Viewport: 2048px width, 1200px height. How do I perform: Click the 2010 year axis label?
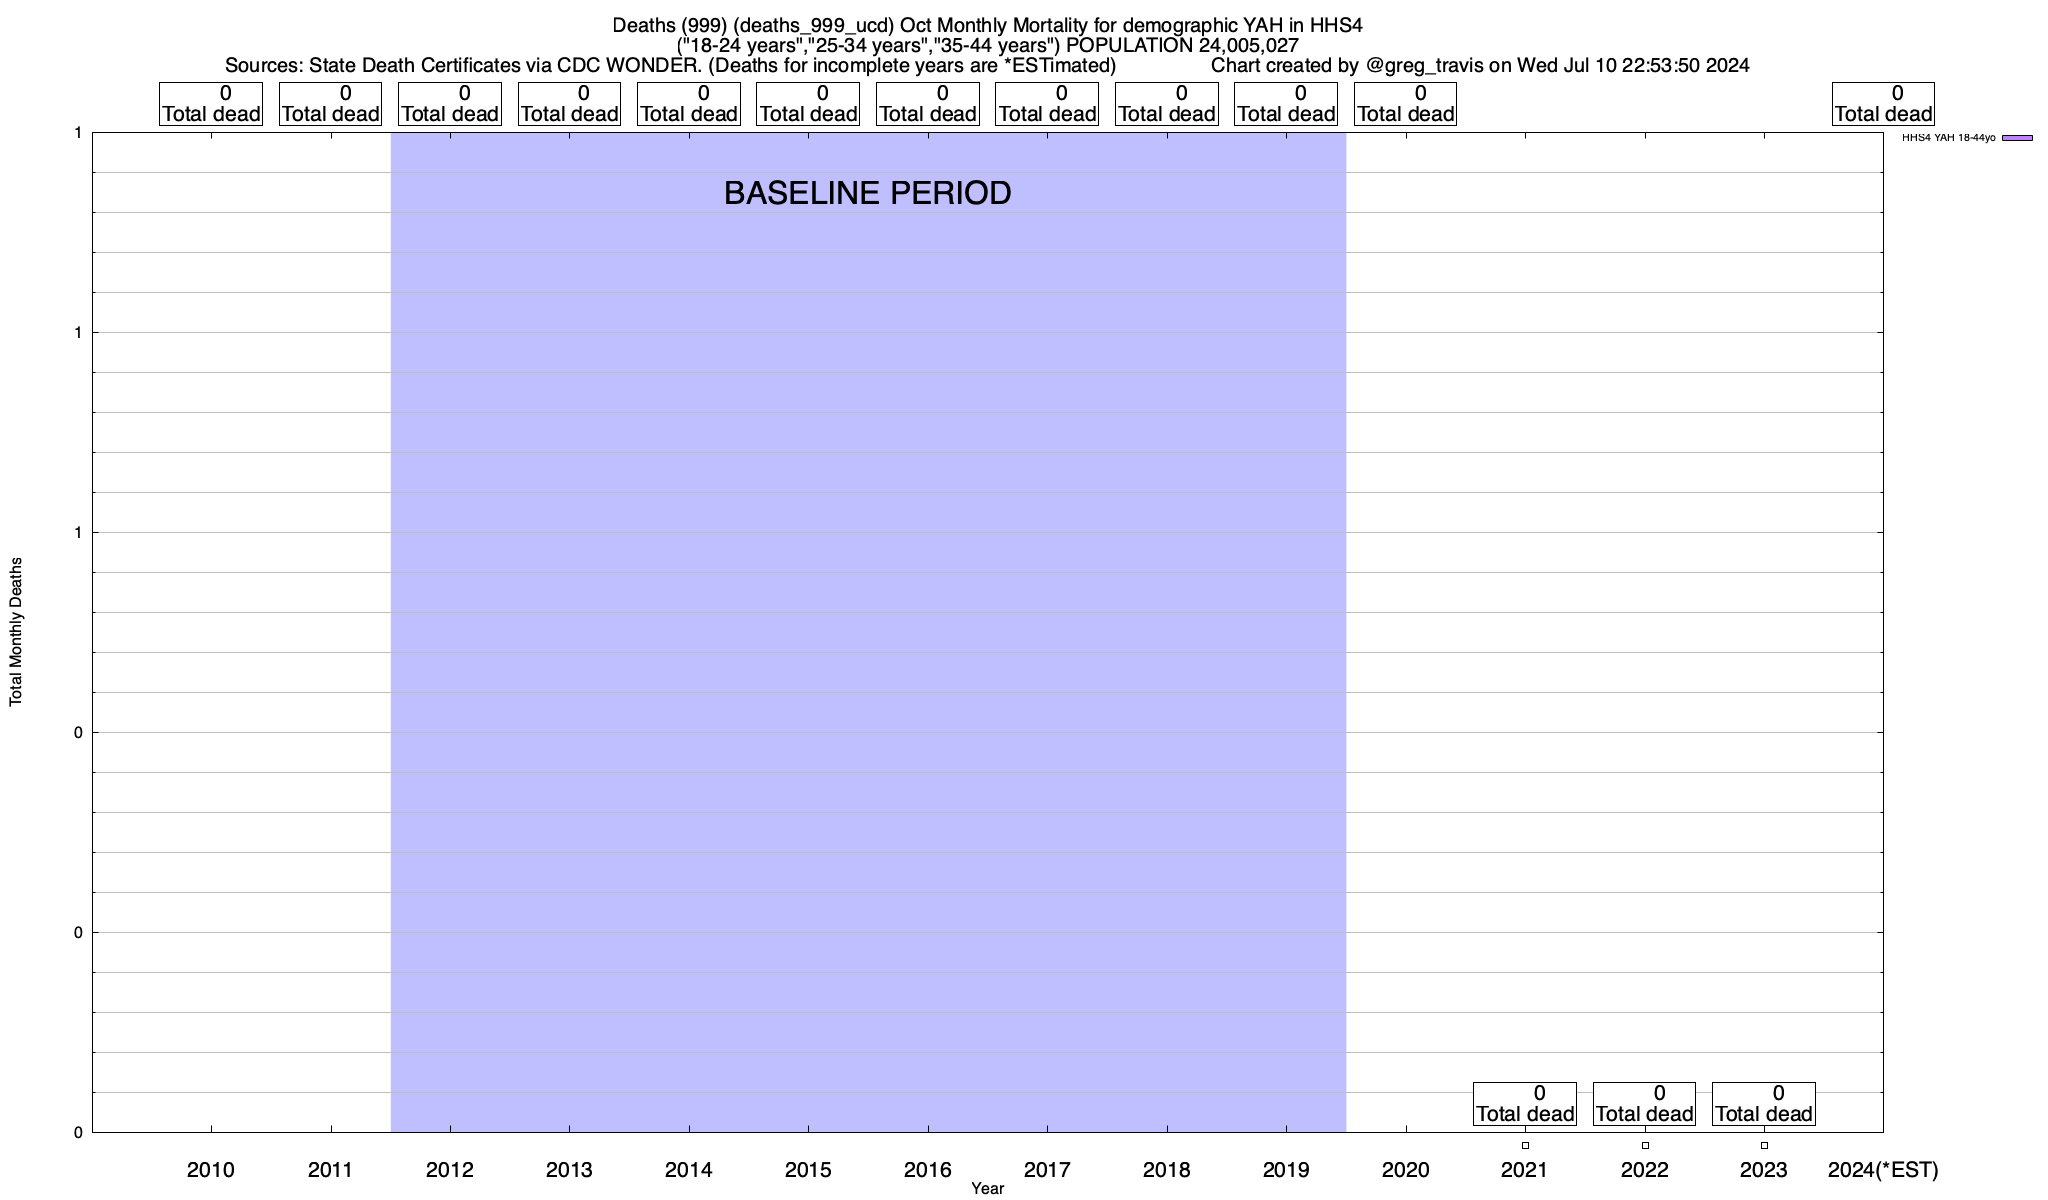pos(211,1170)
